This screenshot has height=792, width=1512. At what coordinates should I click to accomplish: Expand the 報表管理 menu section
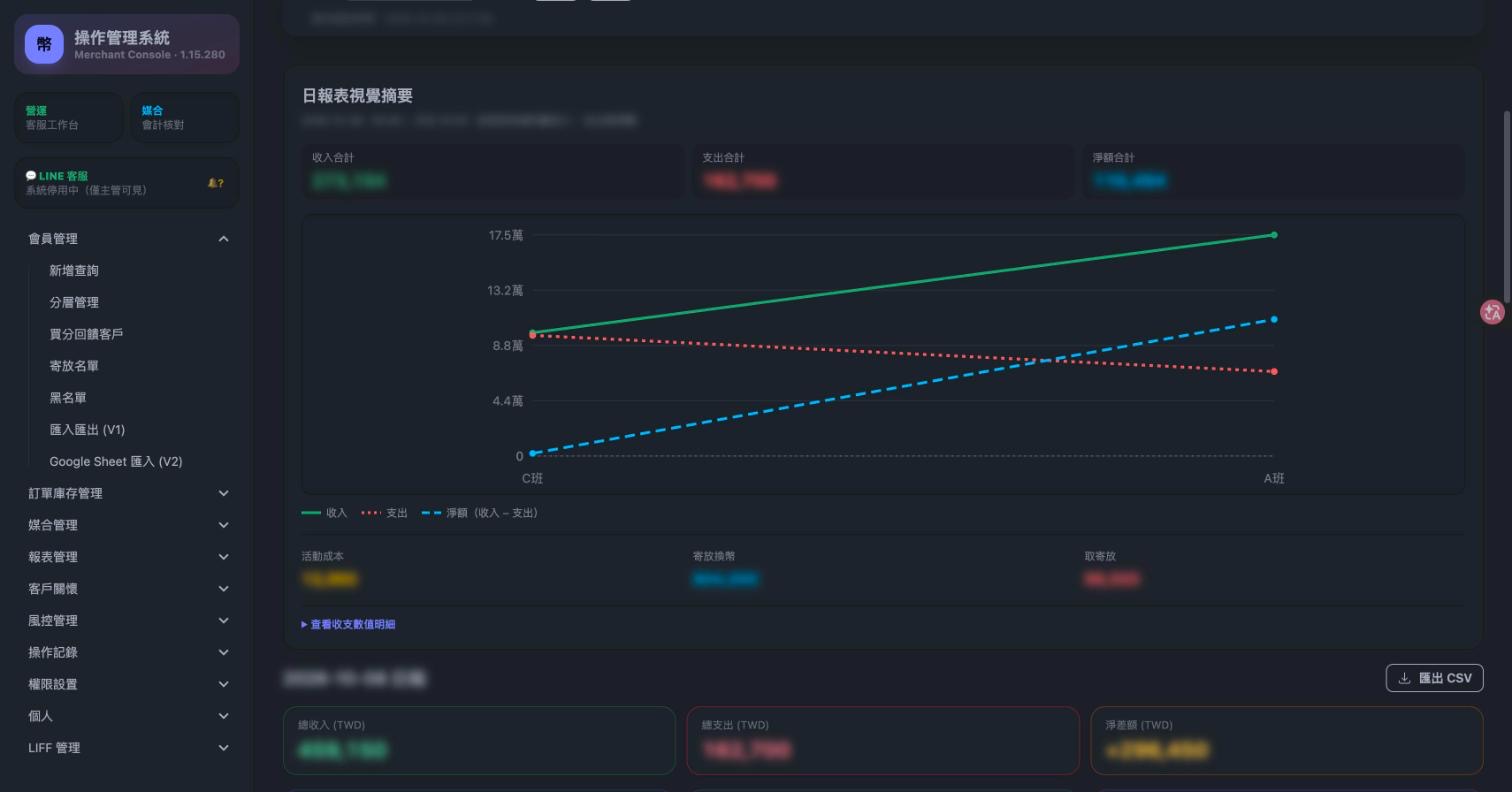pyautogui.click(x=128, y=557)
